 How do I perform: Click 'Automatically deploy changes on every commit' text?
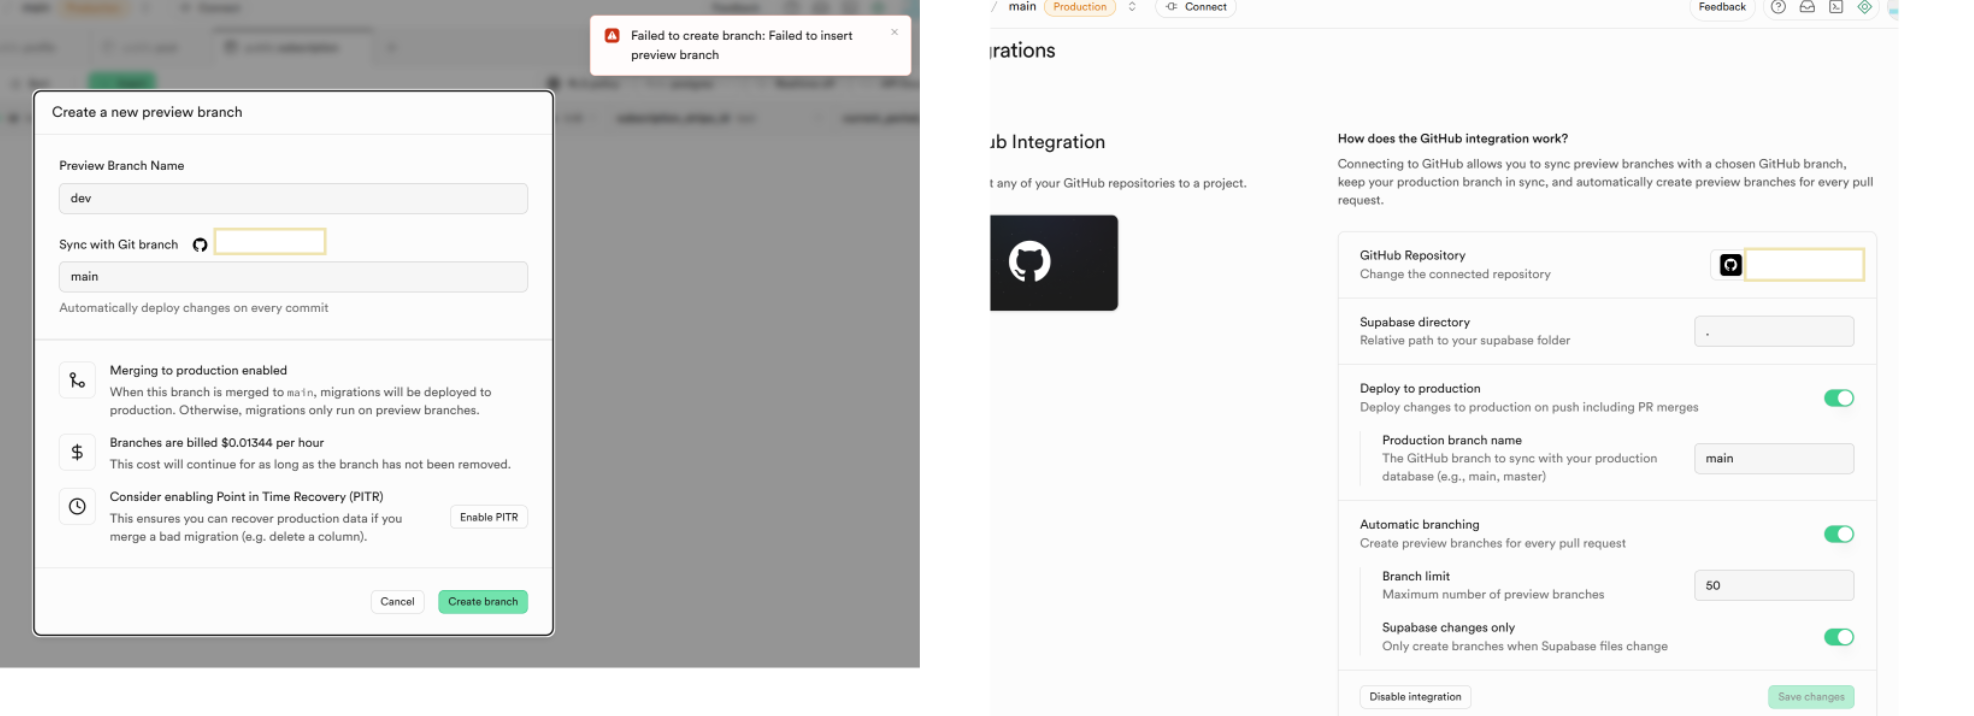click(x=194, y=308)
